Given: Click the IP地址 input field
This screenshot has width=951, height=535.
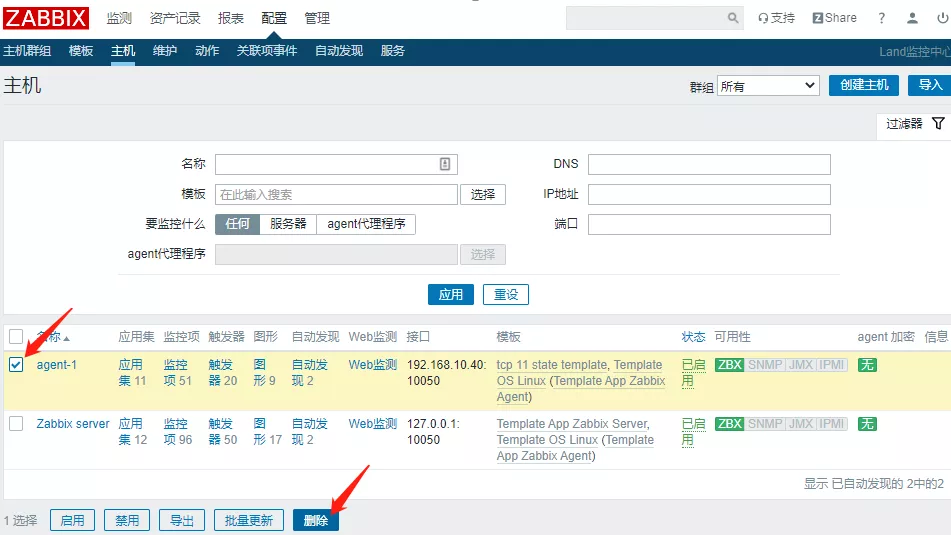Looking at the screenshot, I should (709, 194).
